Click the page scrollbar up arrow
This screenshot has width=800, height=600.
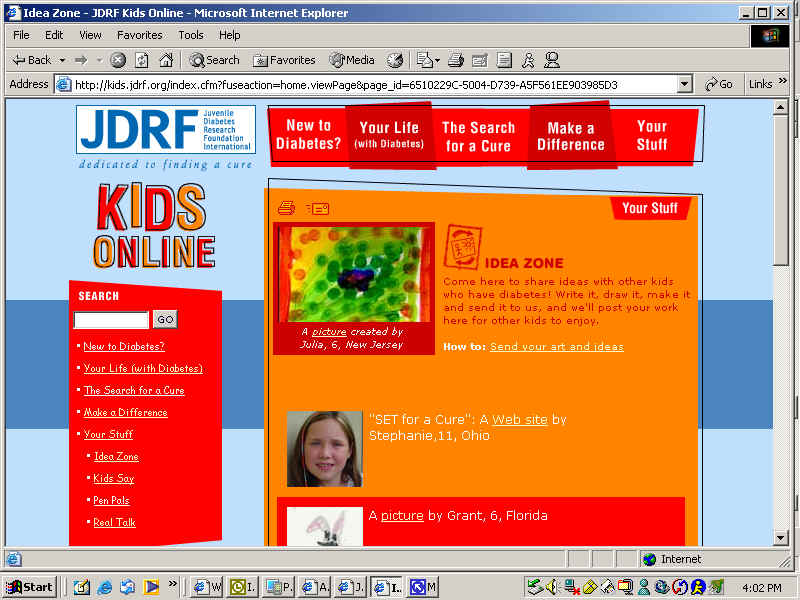click(x=781, y=107)
